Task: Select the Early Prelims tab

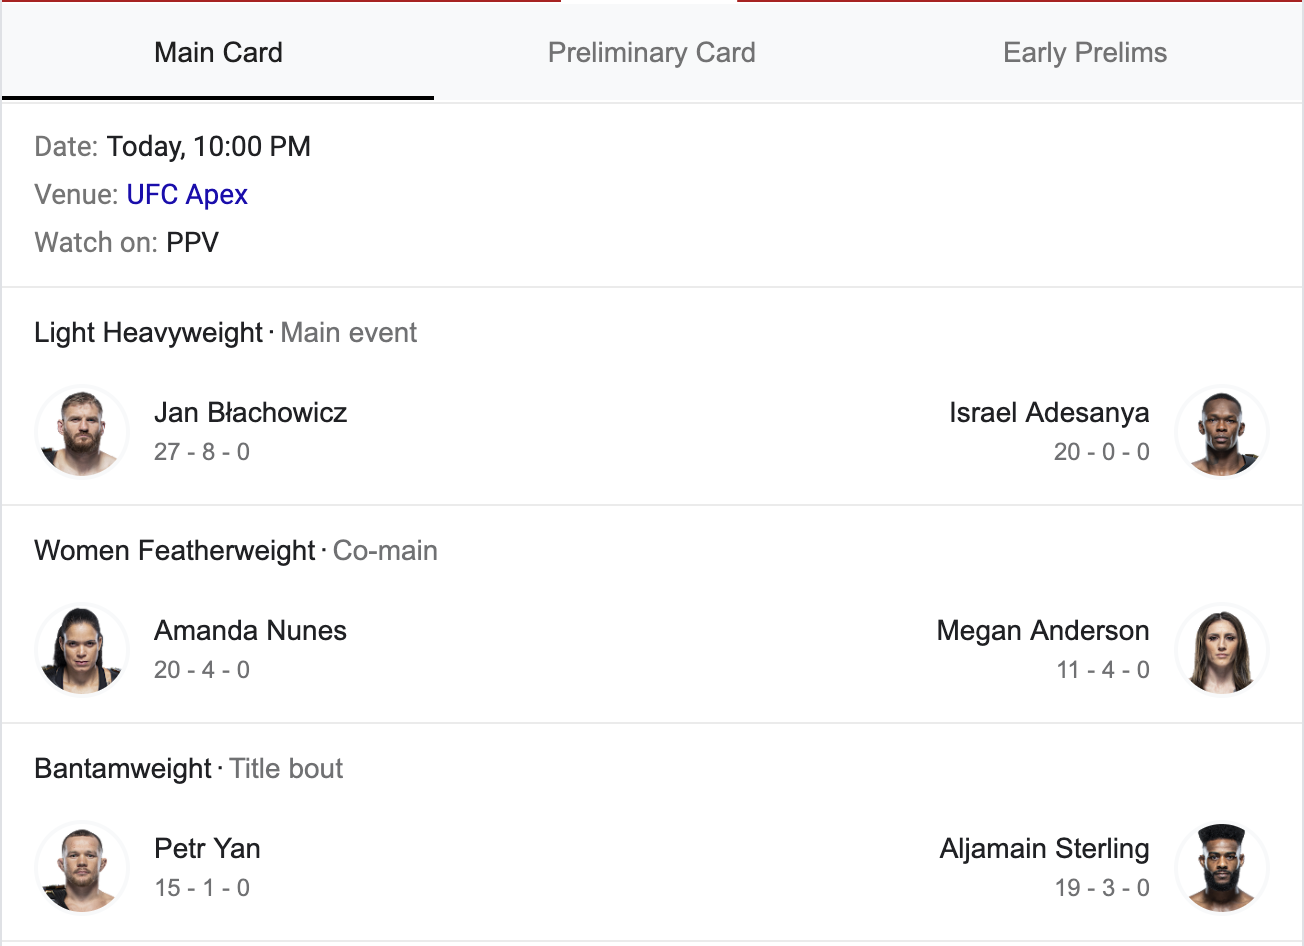Action: point(1084,53)
